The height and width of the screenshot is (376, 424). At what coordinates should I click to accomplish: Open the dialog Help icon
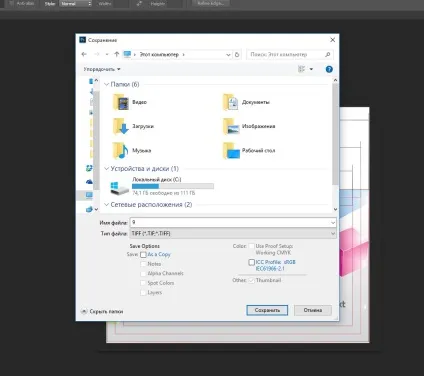(x=329, y=69)
